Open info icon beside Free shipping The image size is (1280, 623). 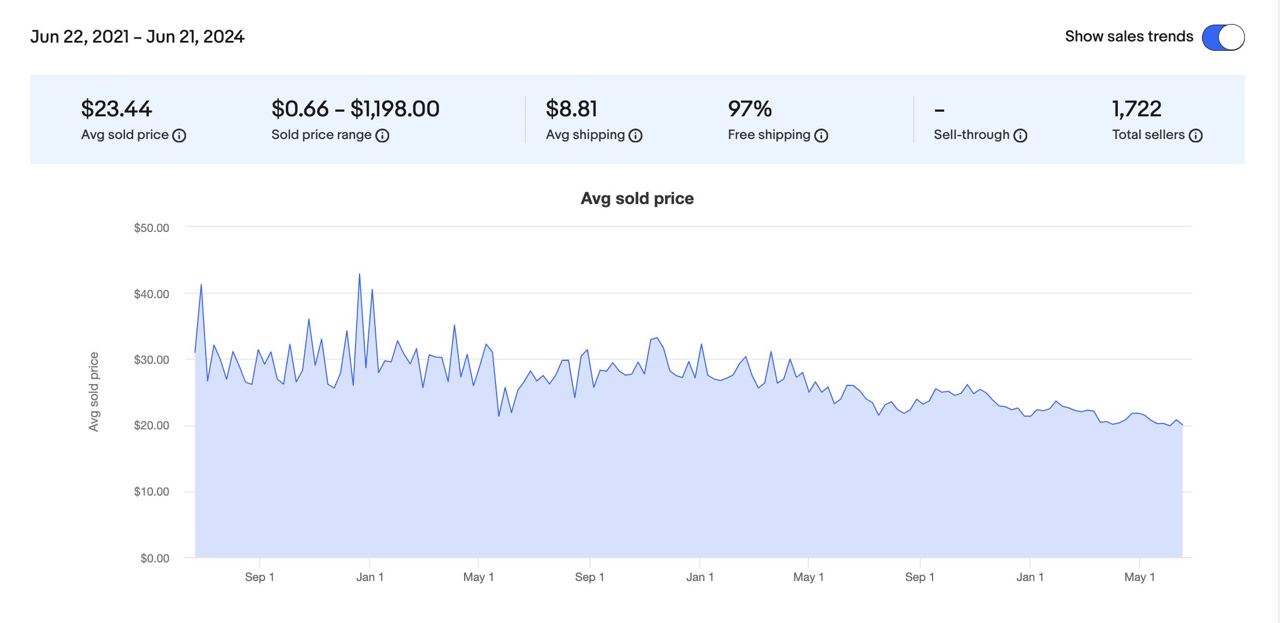click(x=821, y=136)
